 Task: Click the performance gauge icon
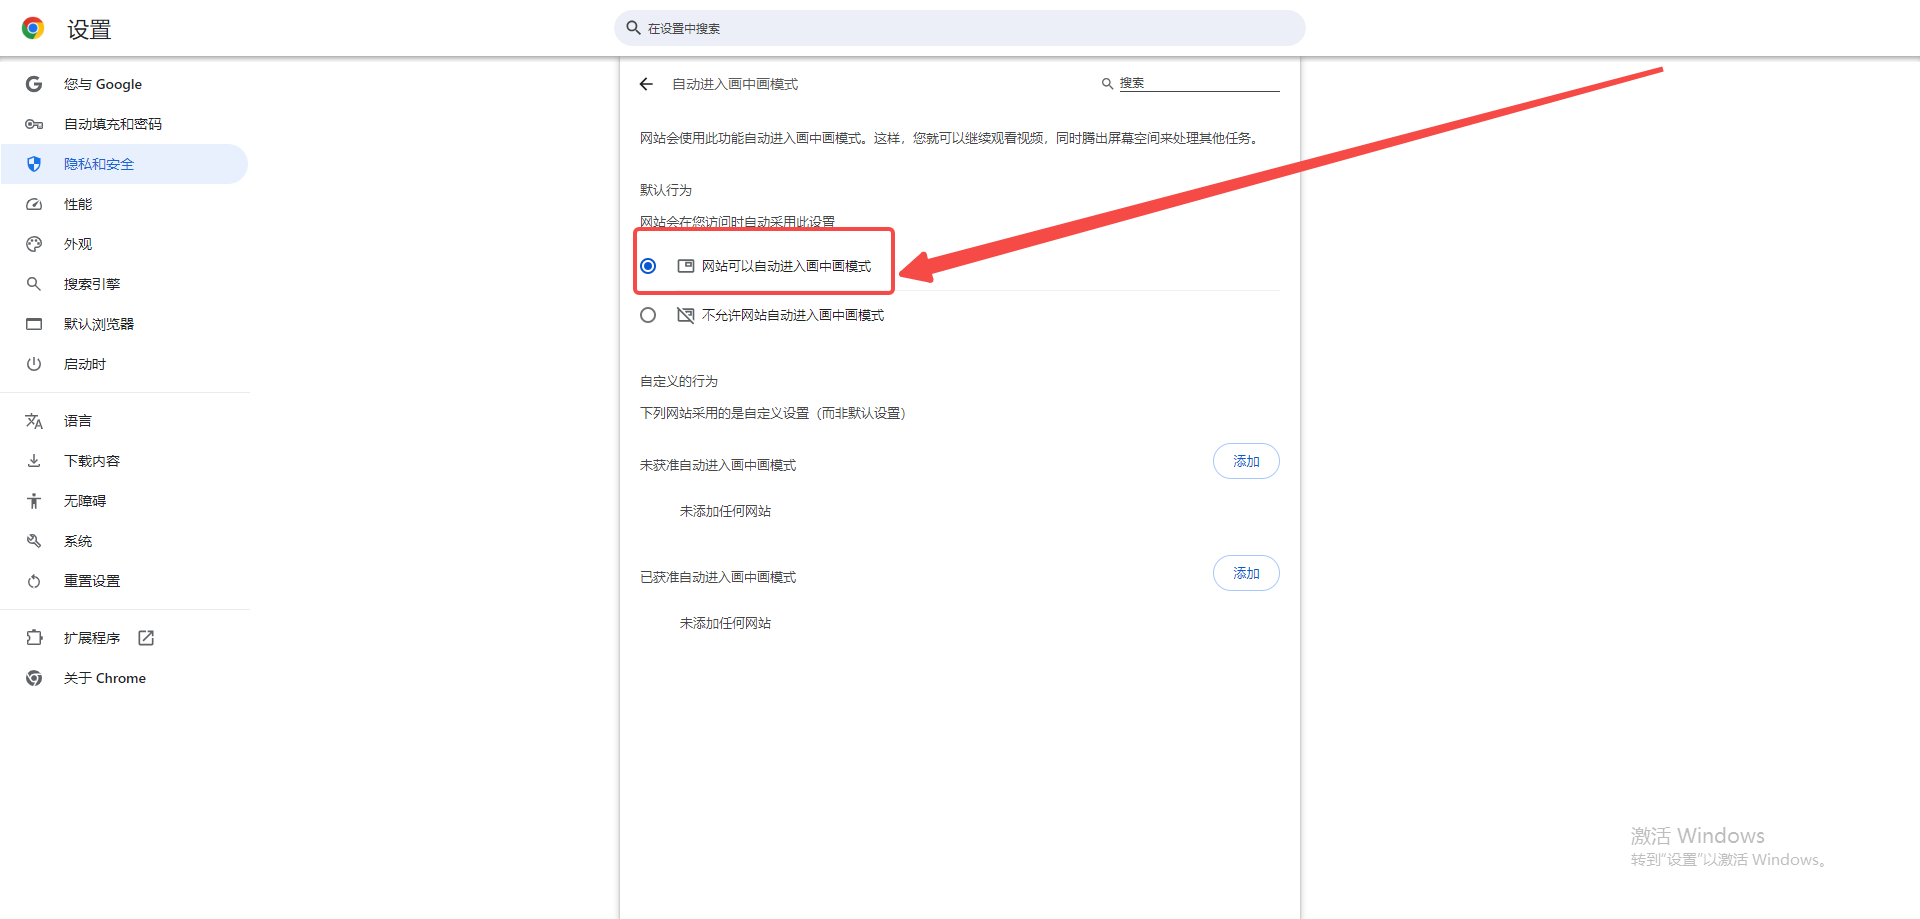(34, 204)
